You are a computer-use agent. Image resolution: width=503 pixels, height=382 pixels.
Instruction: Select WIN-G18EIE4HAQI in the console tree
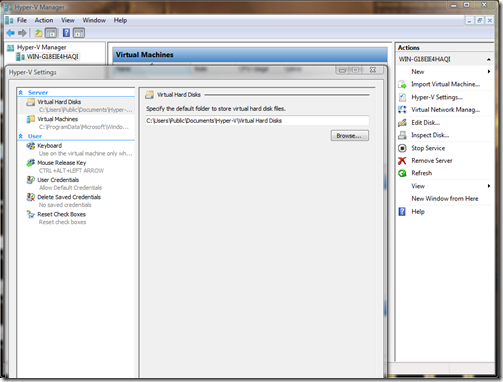[x=52, y=57]
